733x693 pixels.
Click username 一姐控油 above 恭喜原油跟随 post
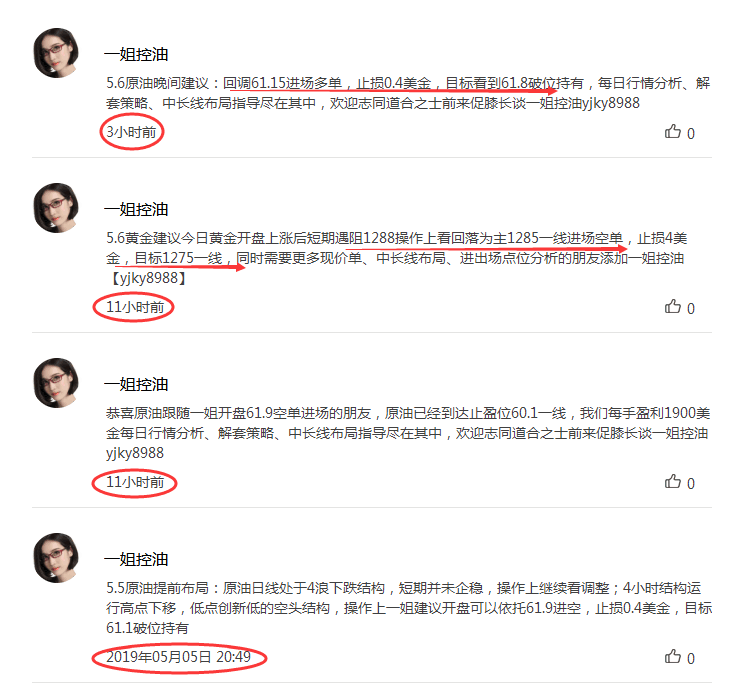136,384
